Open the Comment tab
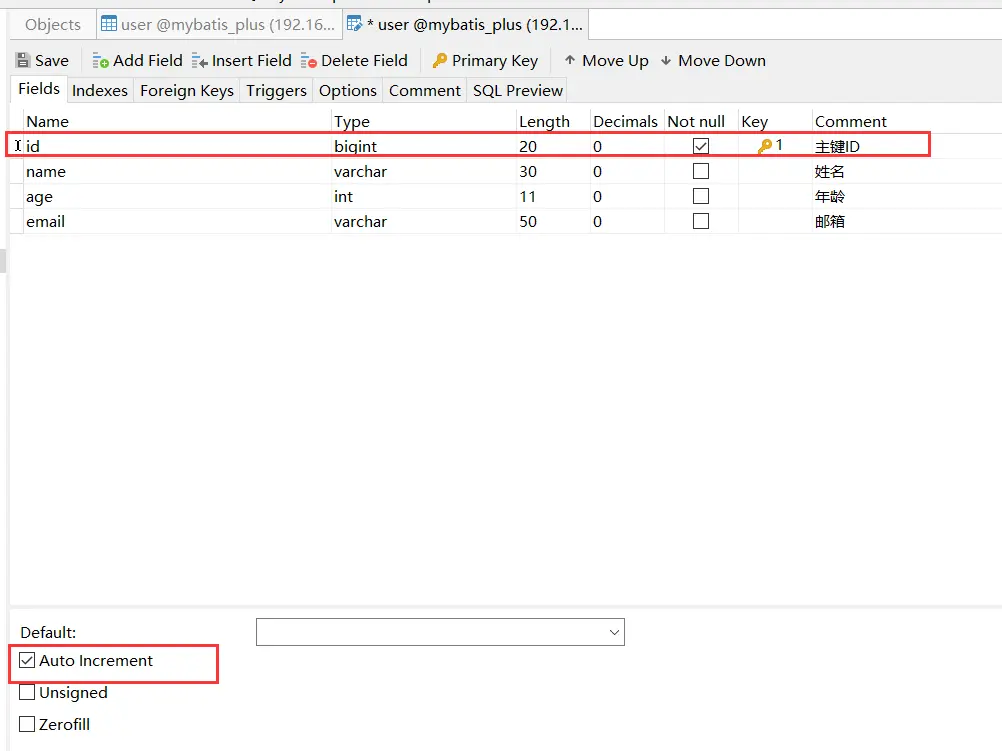The height and width of the screenshot is (751, 1002). click(x=424, y=91)
